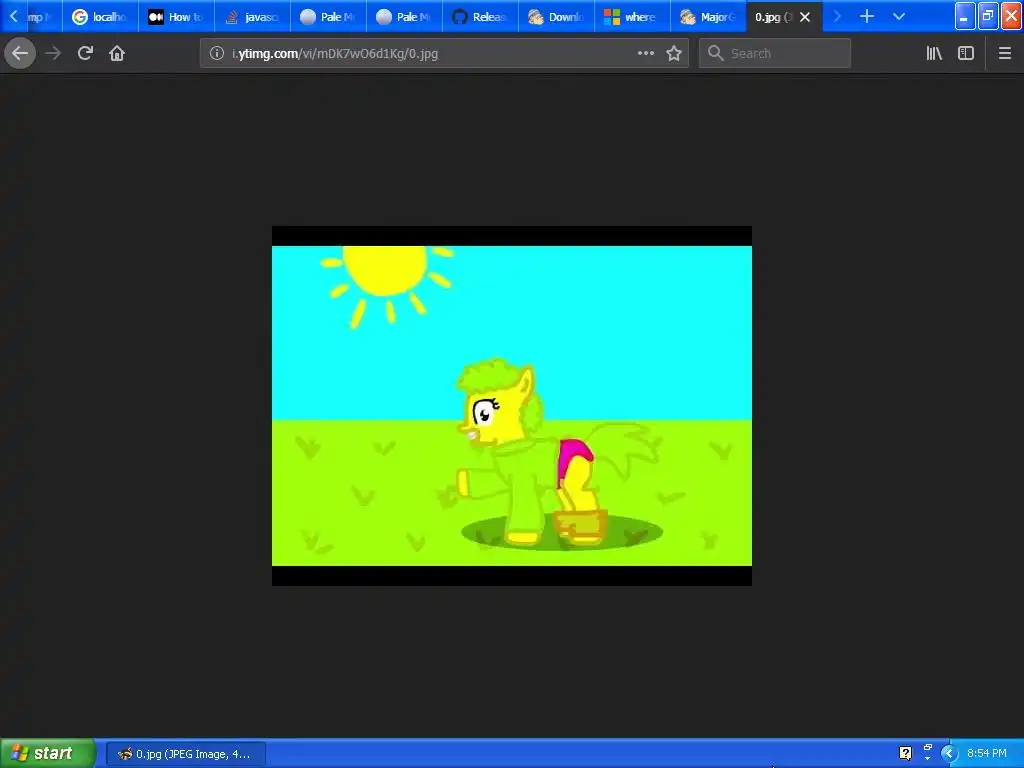Show site information icon in address bar
Image resolution: width=1024 pixels, height=768 pixels.
(x=217, y=54)
